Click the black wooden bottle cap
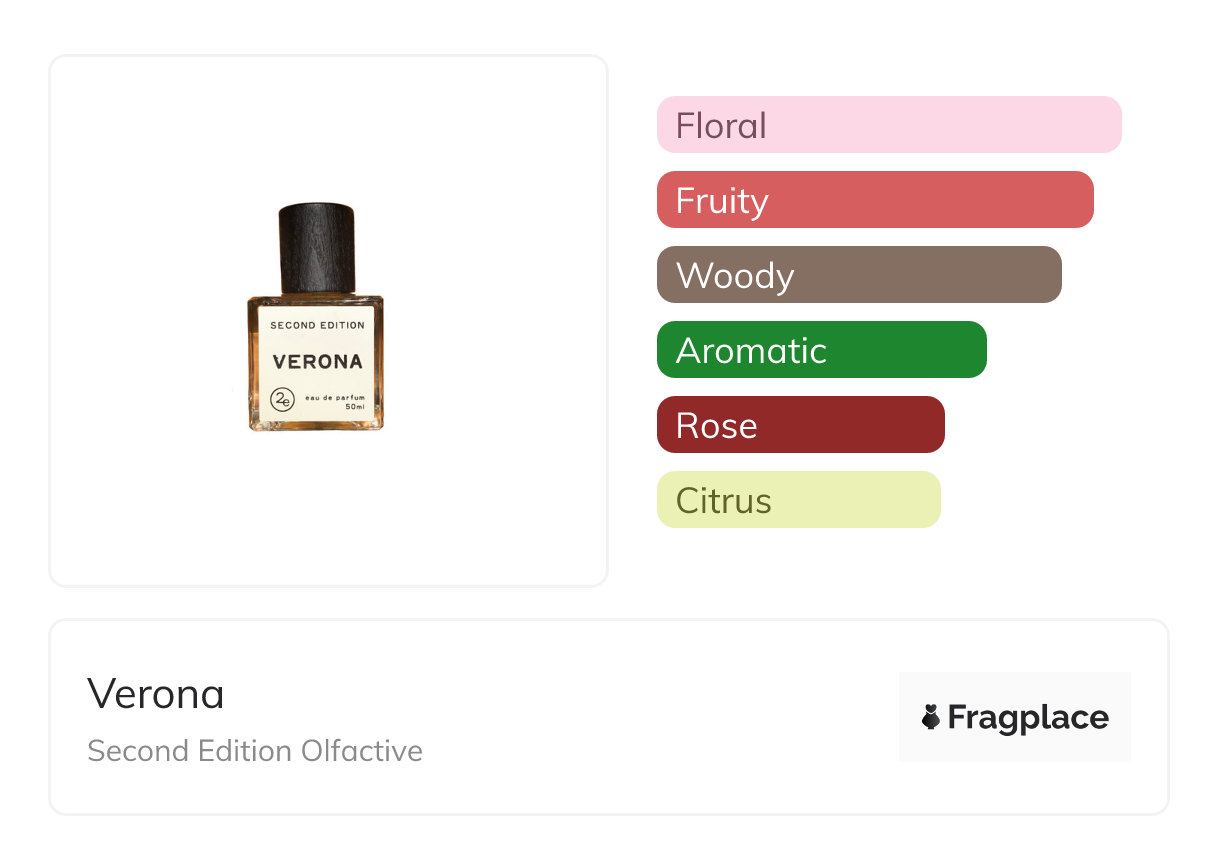Image resolution: width=1218 pixels, height=864 pixels. 316,245
